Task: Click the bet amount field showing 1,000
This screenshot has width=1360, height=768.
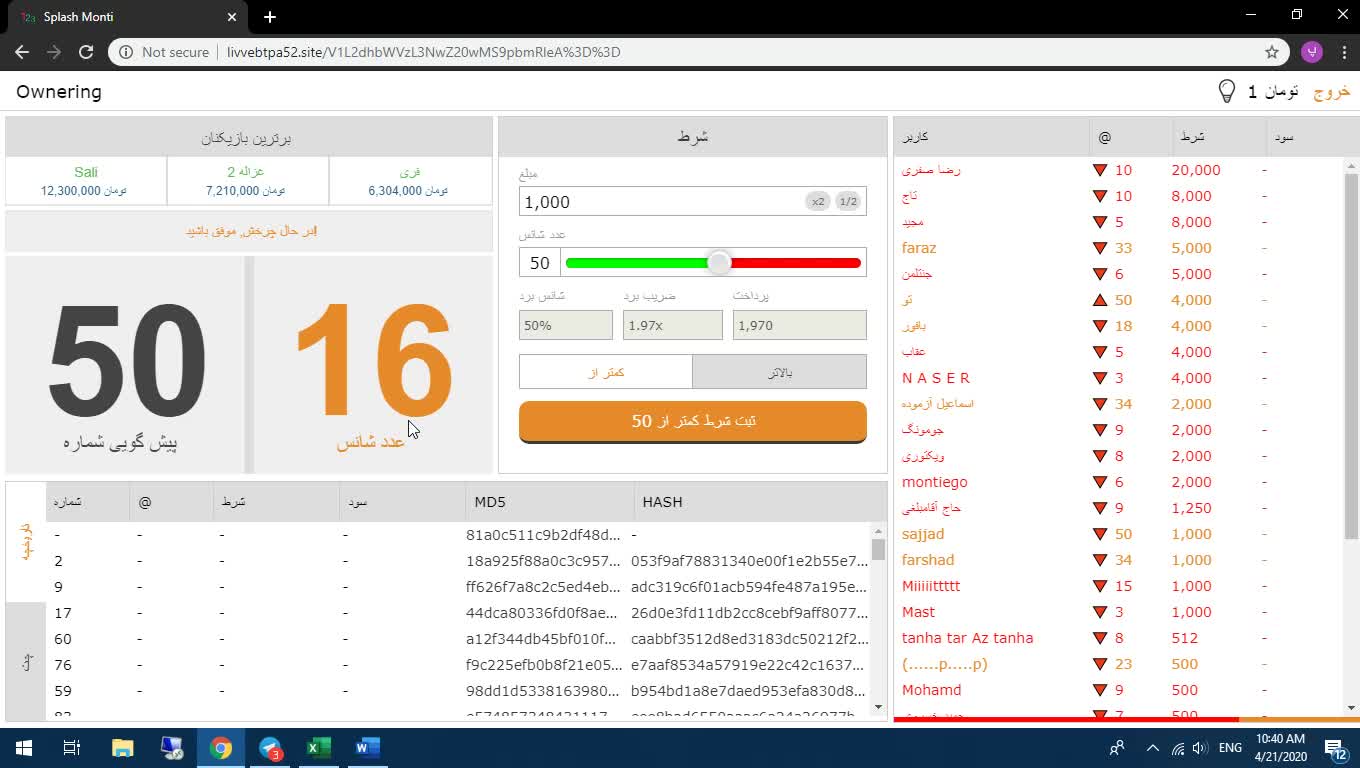Action: pyautogui.click(x=660, y=202)
